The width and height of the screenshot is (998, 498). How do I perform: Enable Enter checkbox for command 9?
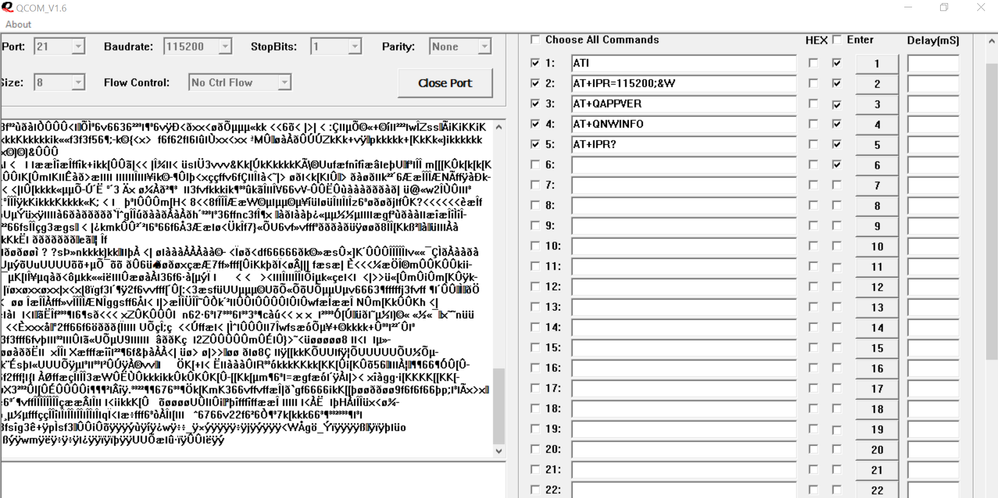[836, 225]
